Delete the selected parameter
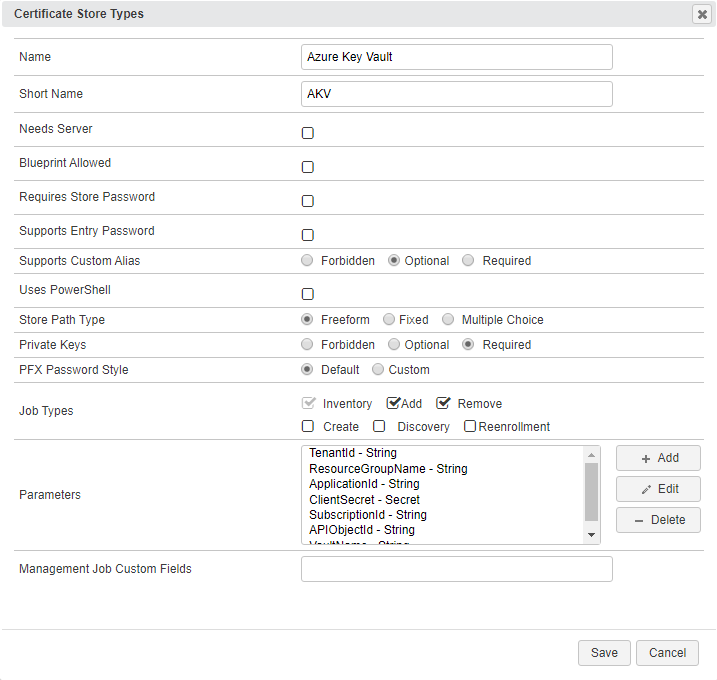 (x=658, y=520)
